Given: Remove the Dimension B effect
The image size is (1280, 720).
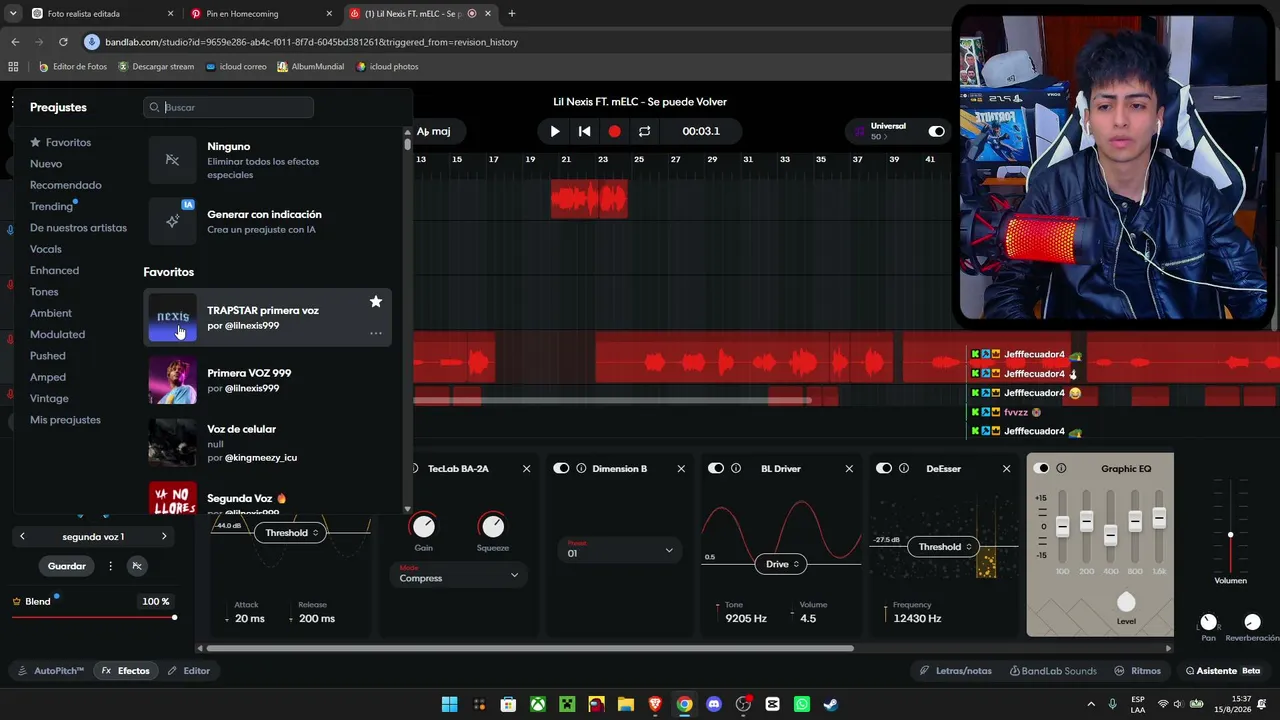Looking at the screenshot, I should [681, 468].
